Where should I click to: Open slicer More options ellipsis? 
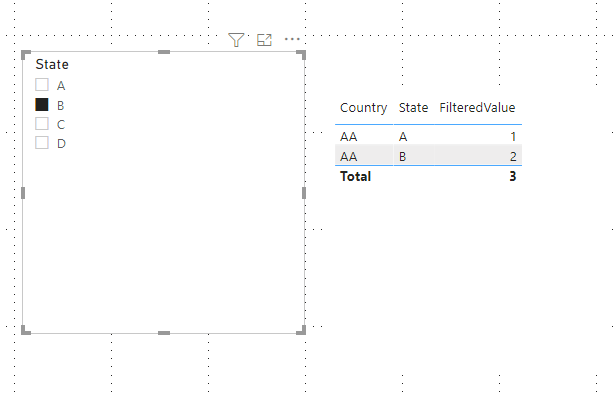[x=292, y=39]
